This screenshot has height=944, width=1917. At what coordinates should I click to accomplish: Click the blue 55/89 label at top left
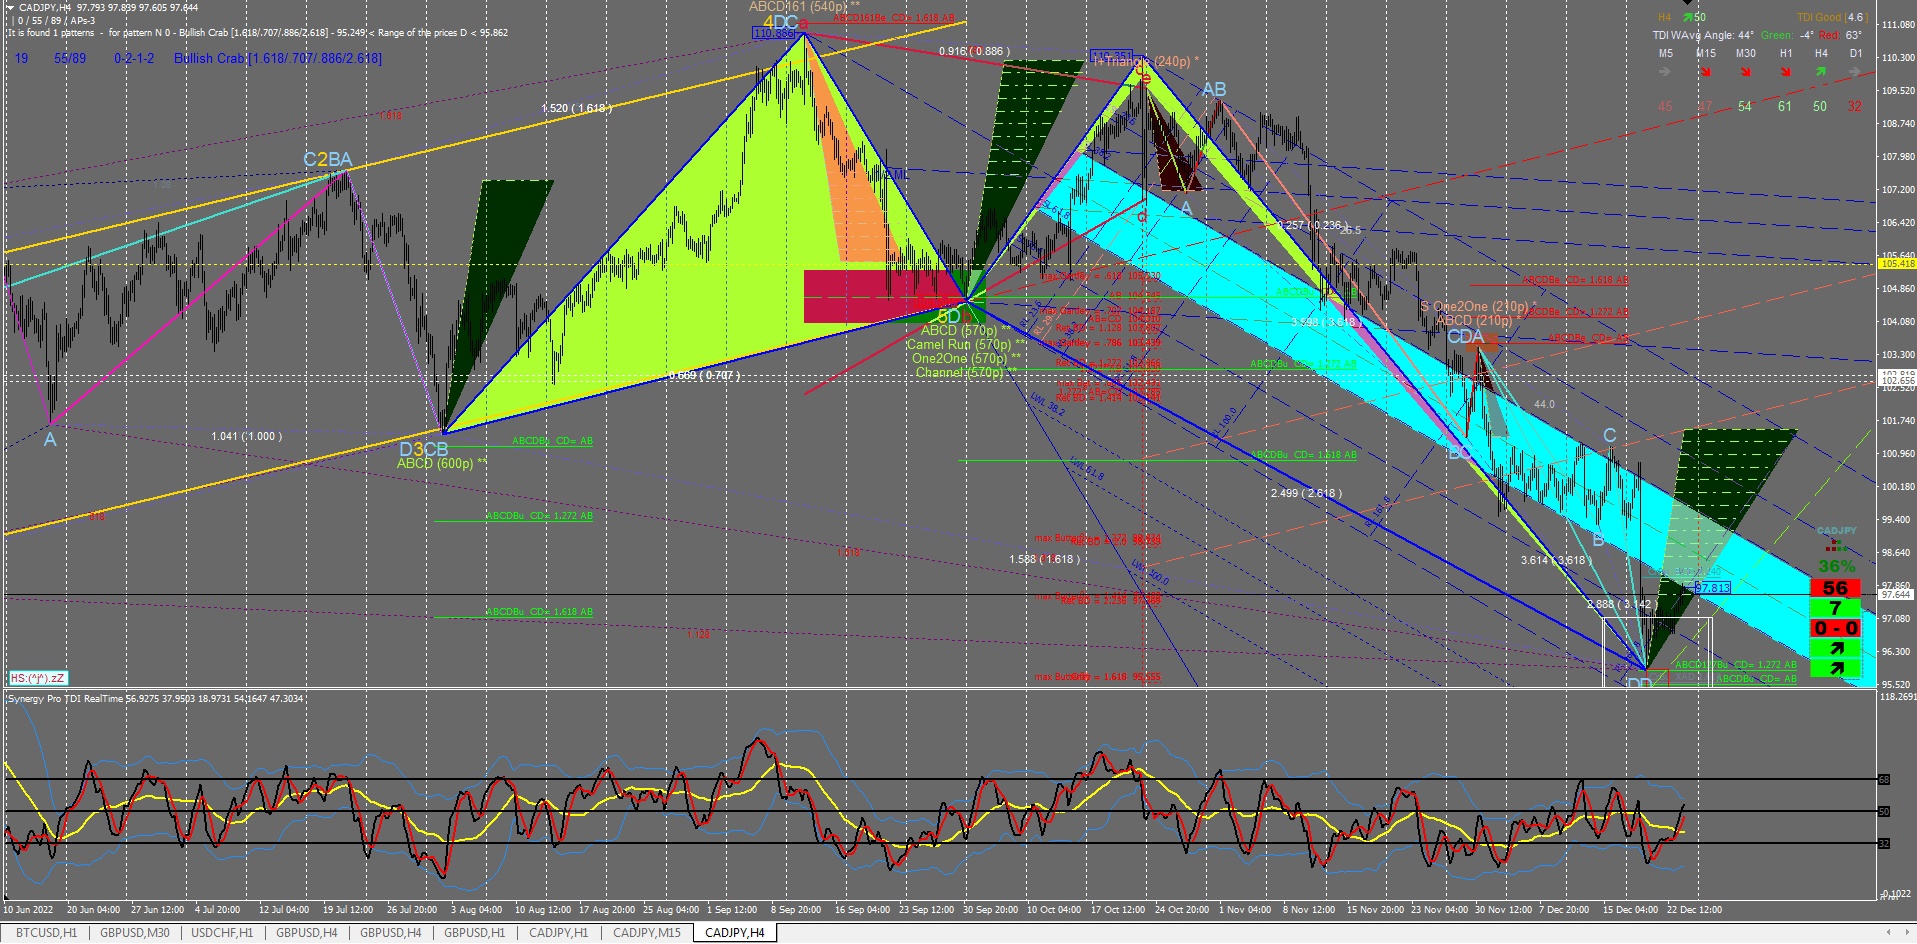70,59
